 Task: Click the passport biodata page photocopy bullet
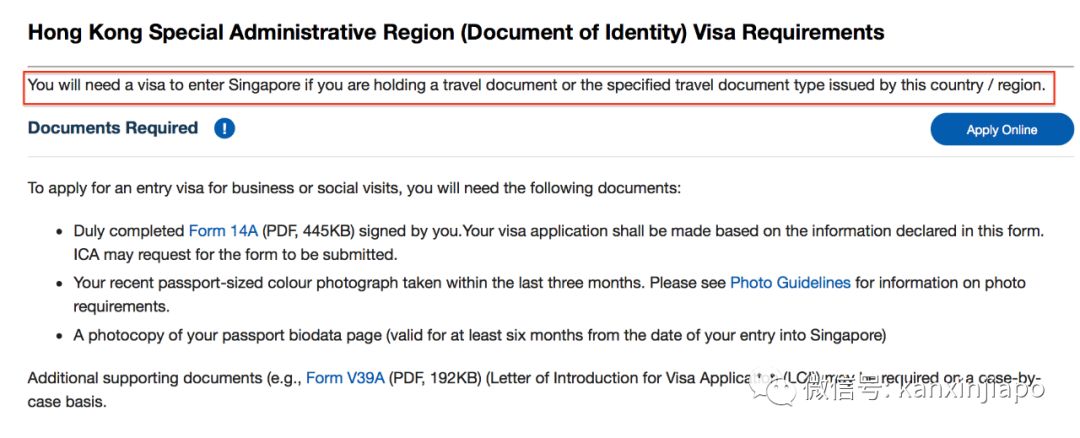tap(480, 335)
